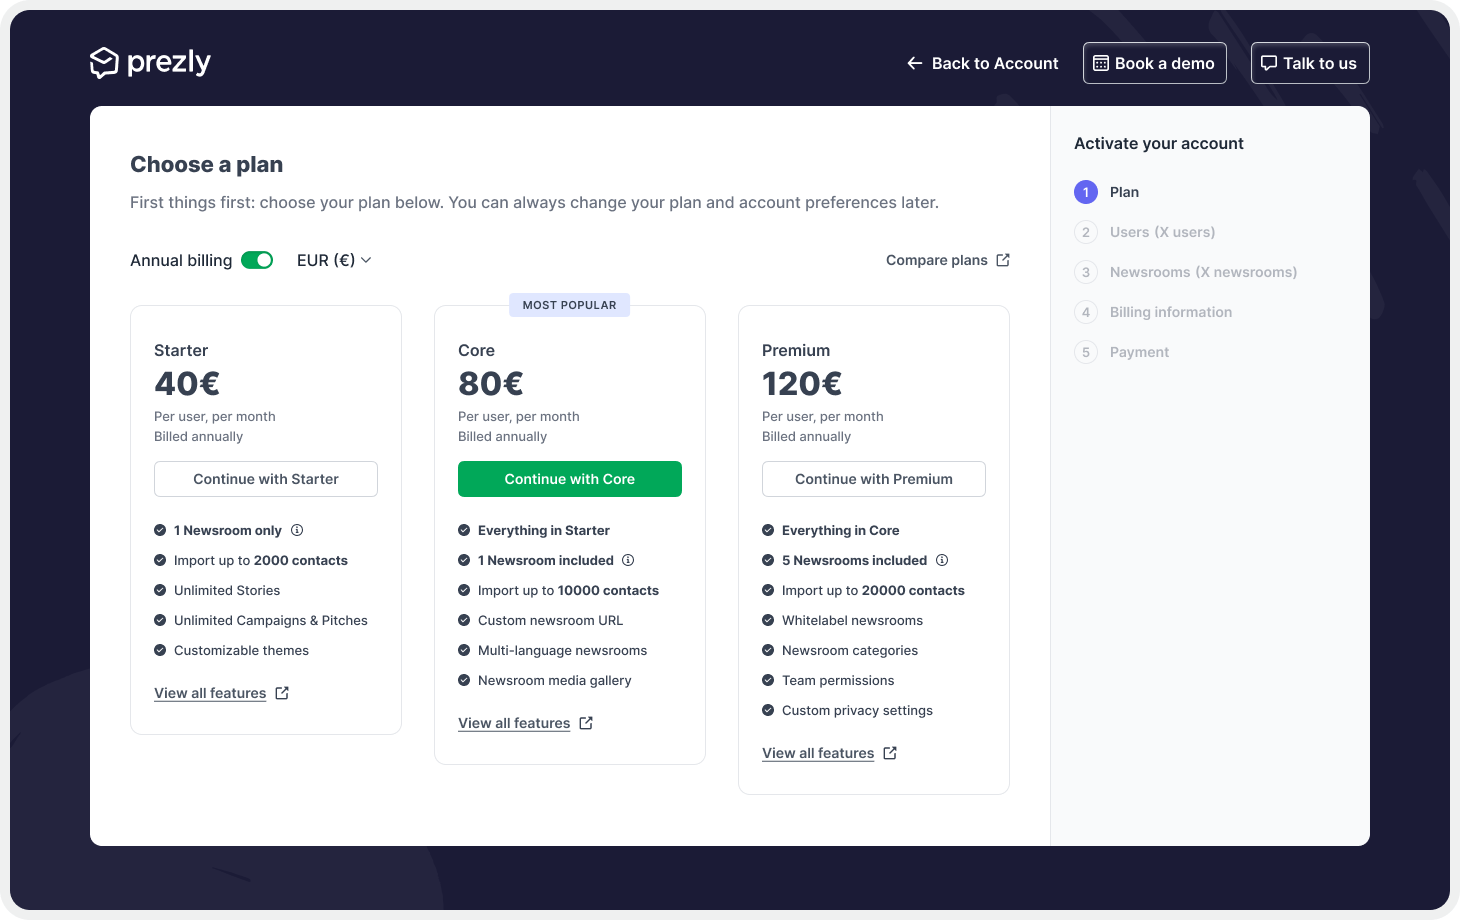Screen dimensions: 1460x920
Task: Click 'Activate your account' heading
Action: [1159, 143]
